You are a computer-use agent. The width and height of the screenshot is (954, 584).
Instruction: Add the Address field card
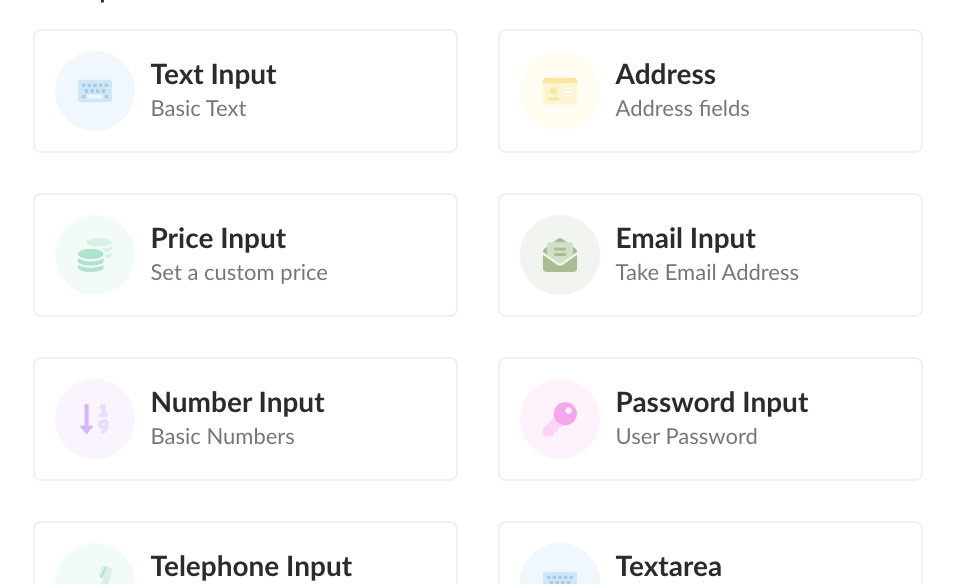point(710,91)
